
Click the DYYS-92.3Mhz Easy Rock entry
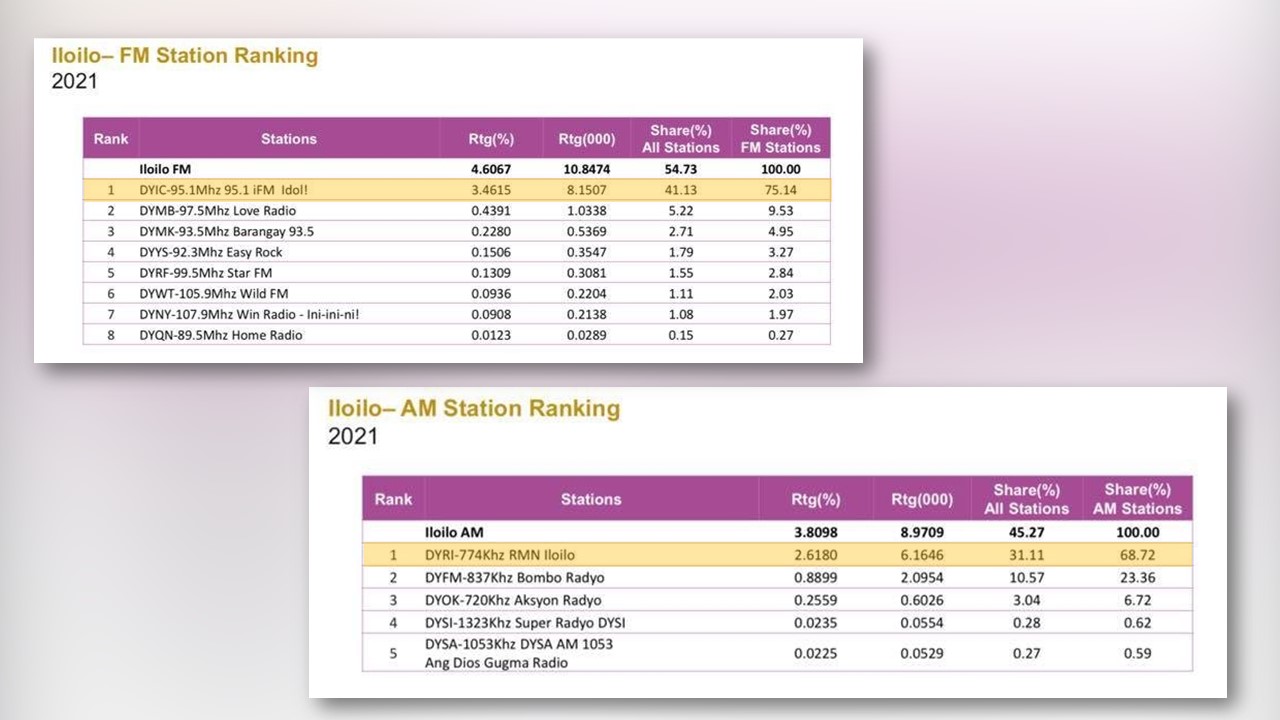tap(211, 252)
